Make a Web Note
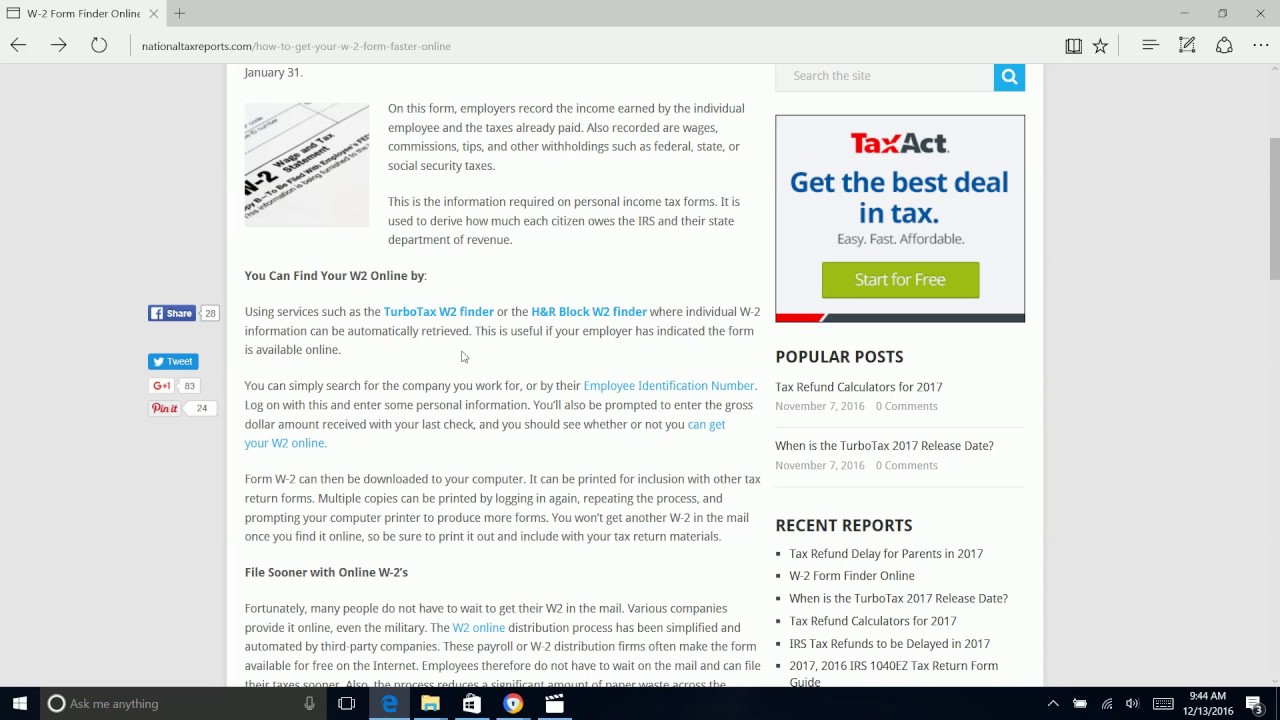 [1187, 45]
